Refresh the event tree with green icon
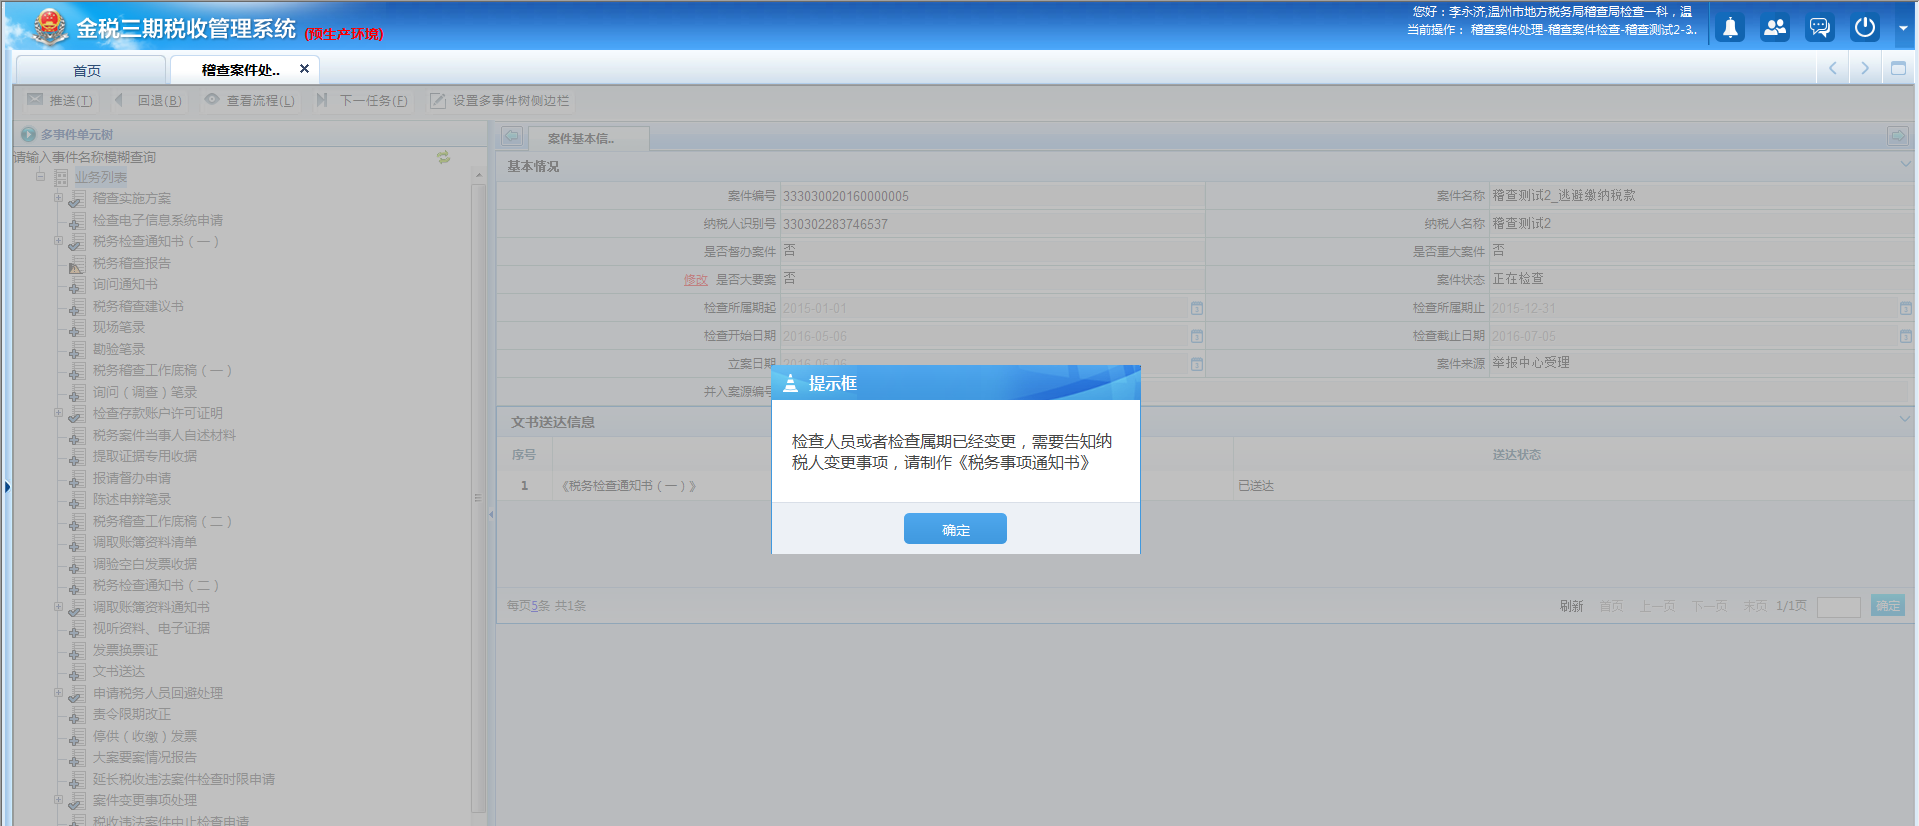The image size is (1919, 826). (443, 157)
